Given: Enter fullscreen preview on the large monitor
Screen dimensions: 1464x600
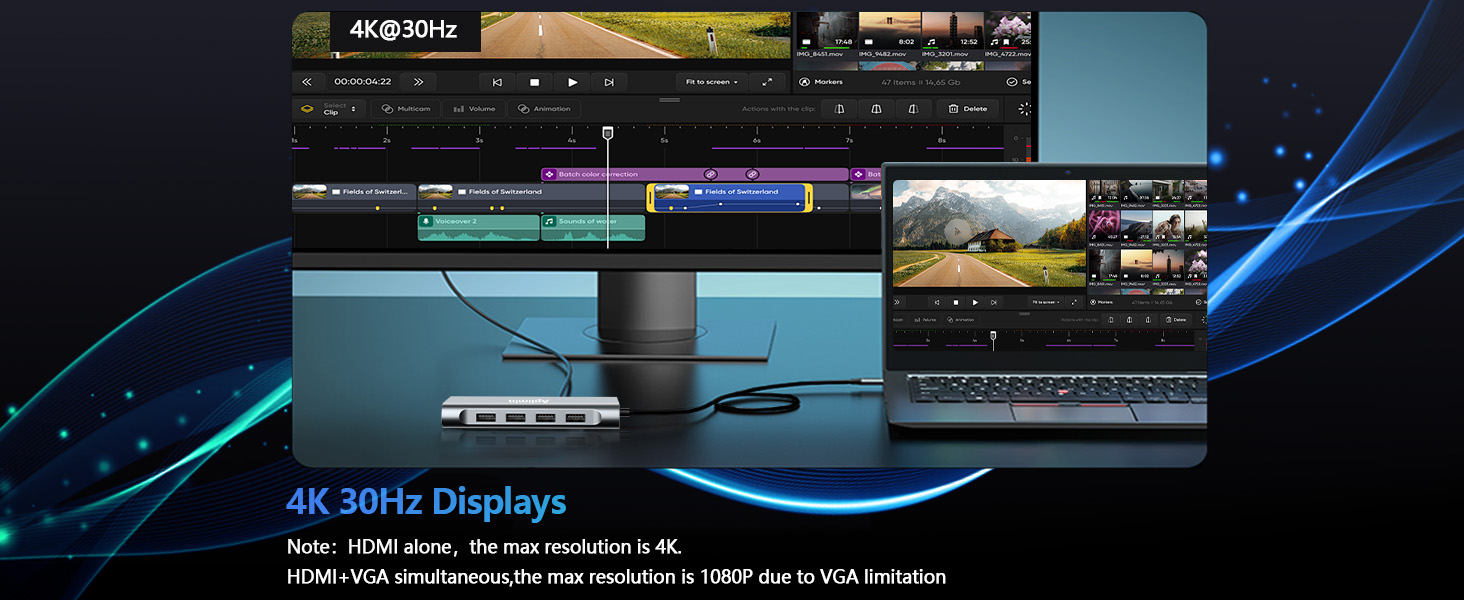Looking at the screenshot, I should pyautogui.click(x=767, y=82).
